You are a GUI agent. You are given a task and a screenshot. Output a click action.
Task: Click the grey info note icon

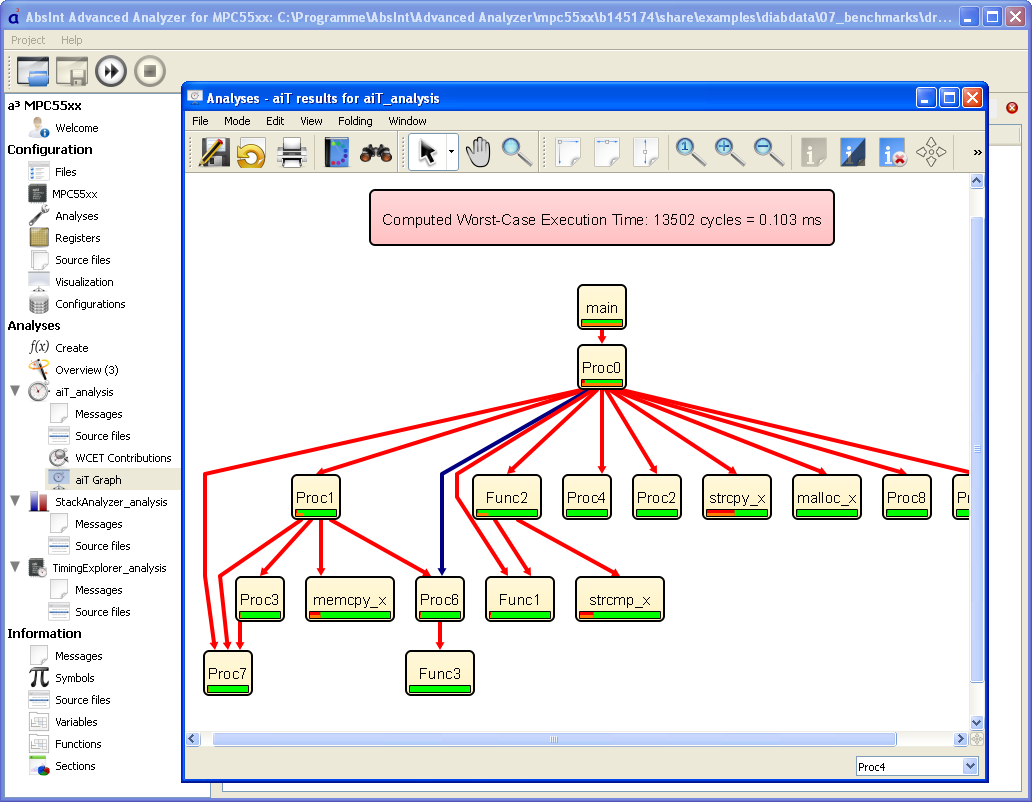coord(813,153)
